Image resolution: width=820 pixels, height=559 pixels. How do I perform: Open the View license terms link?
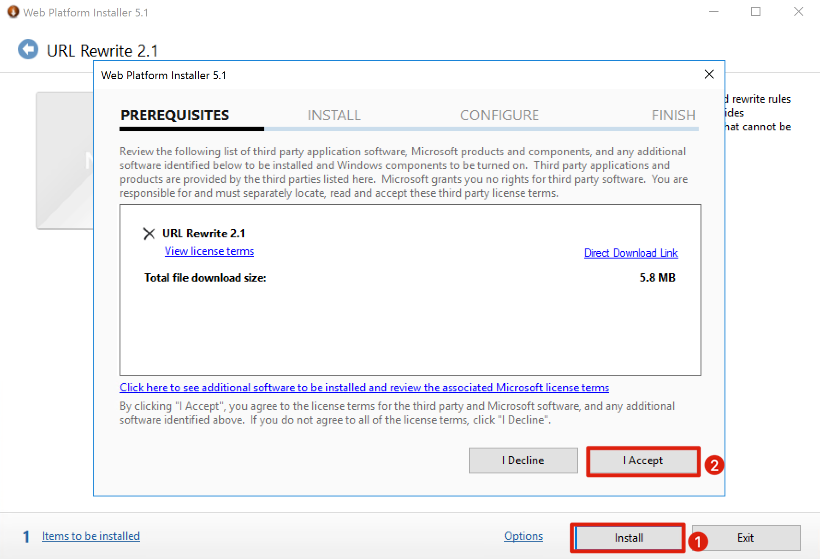209,251
